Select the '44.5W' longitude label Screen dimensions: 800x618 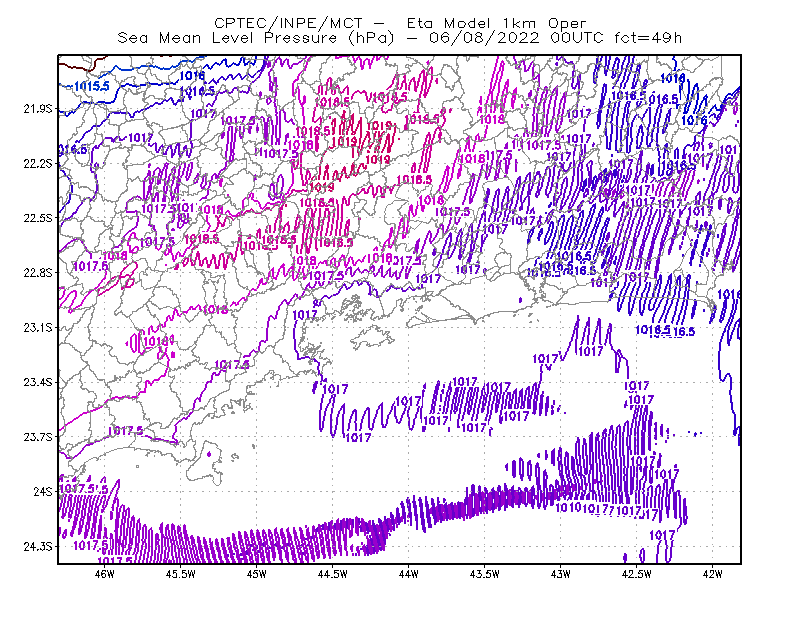click(332, 574)
